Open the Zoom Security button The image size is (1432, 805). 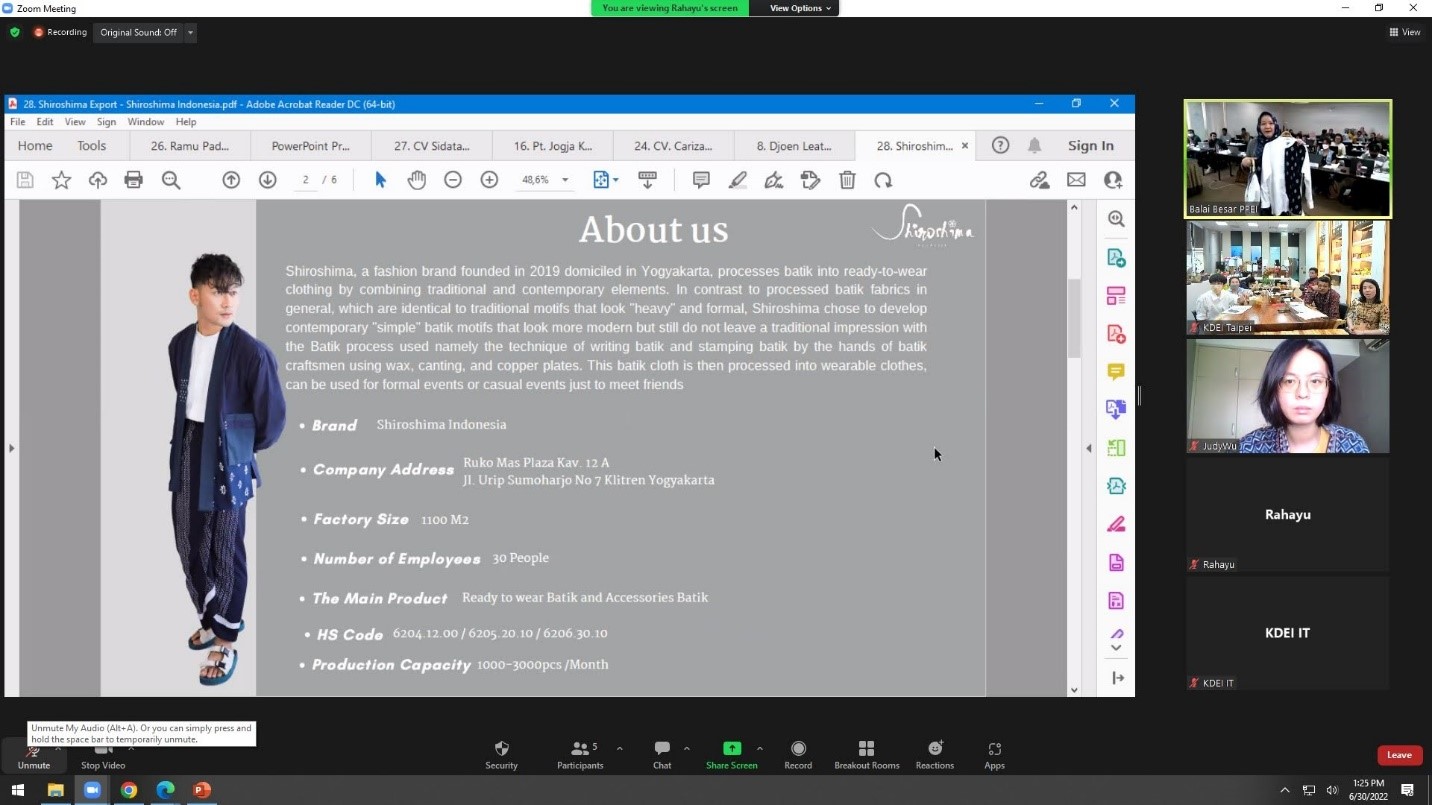[x=501, y=756]
